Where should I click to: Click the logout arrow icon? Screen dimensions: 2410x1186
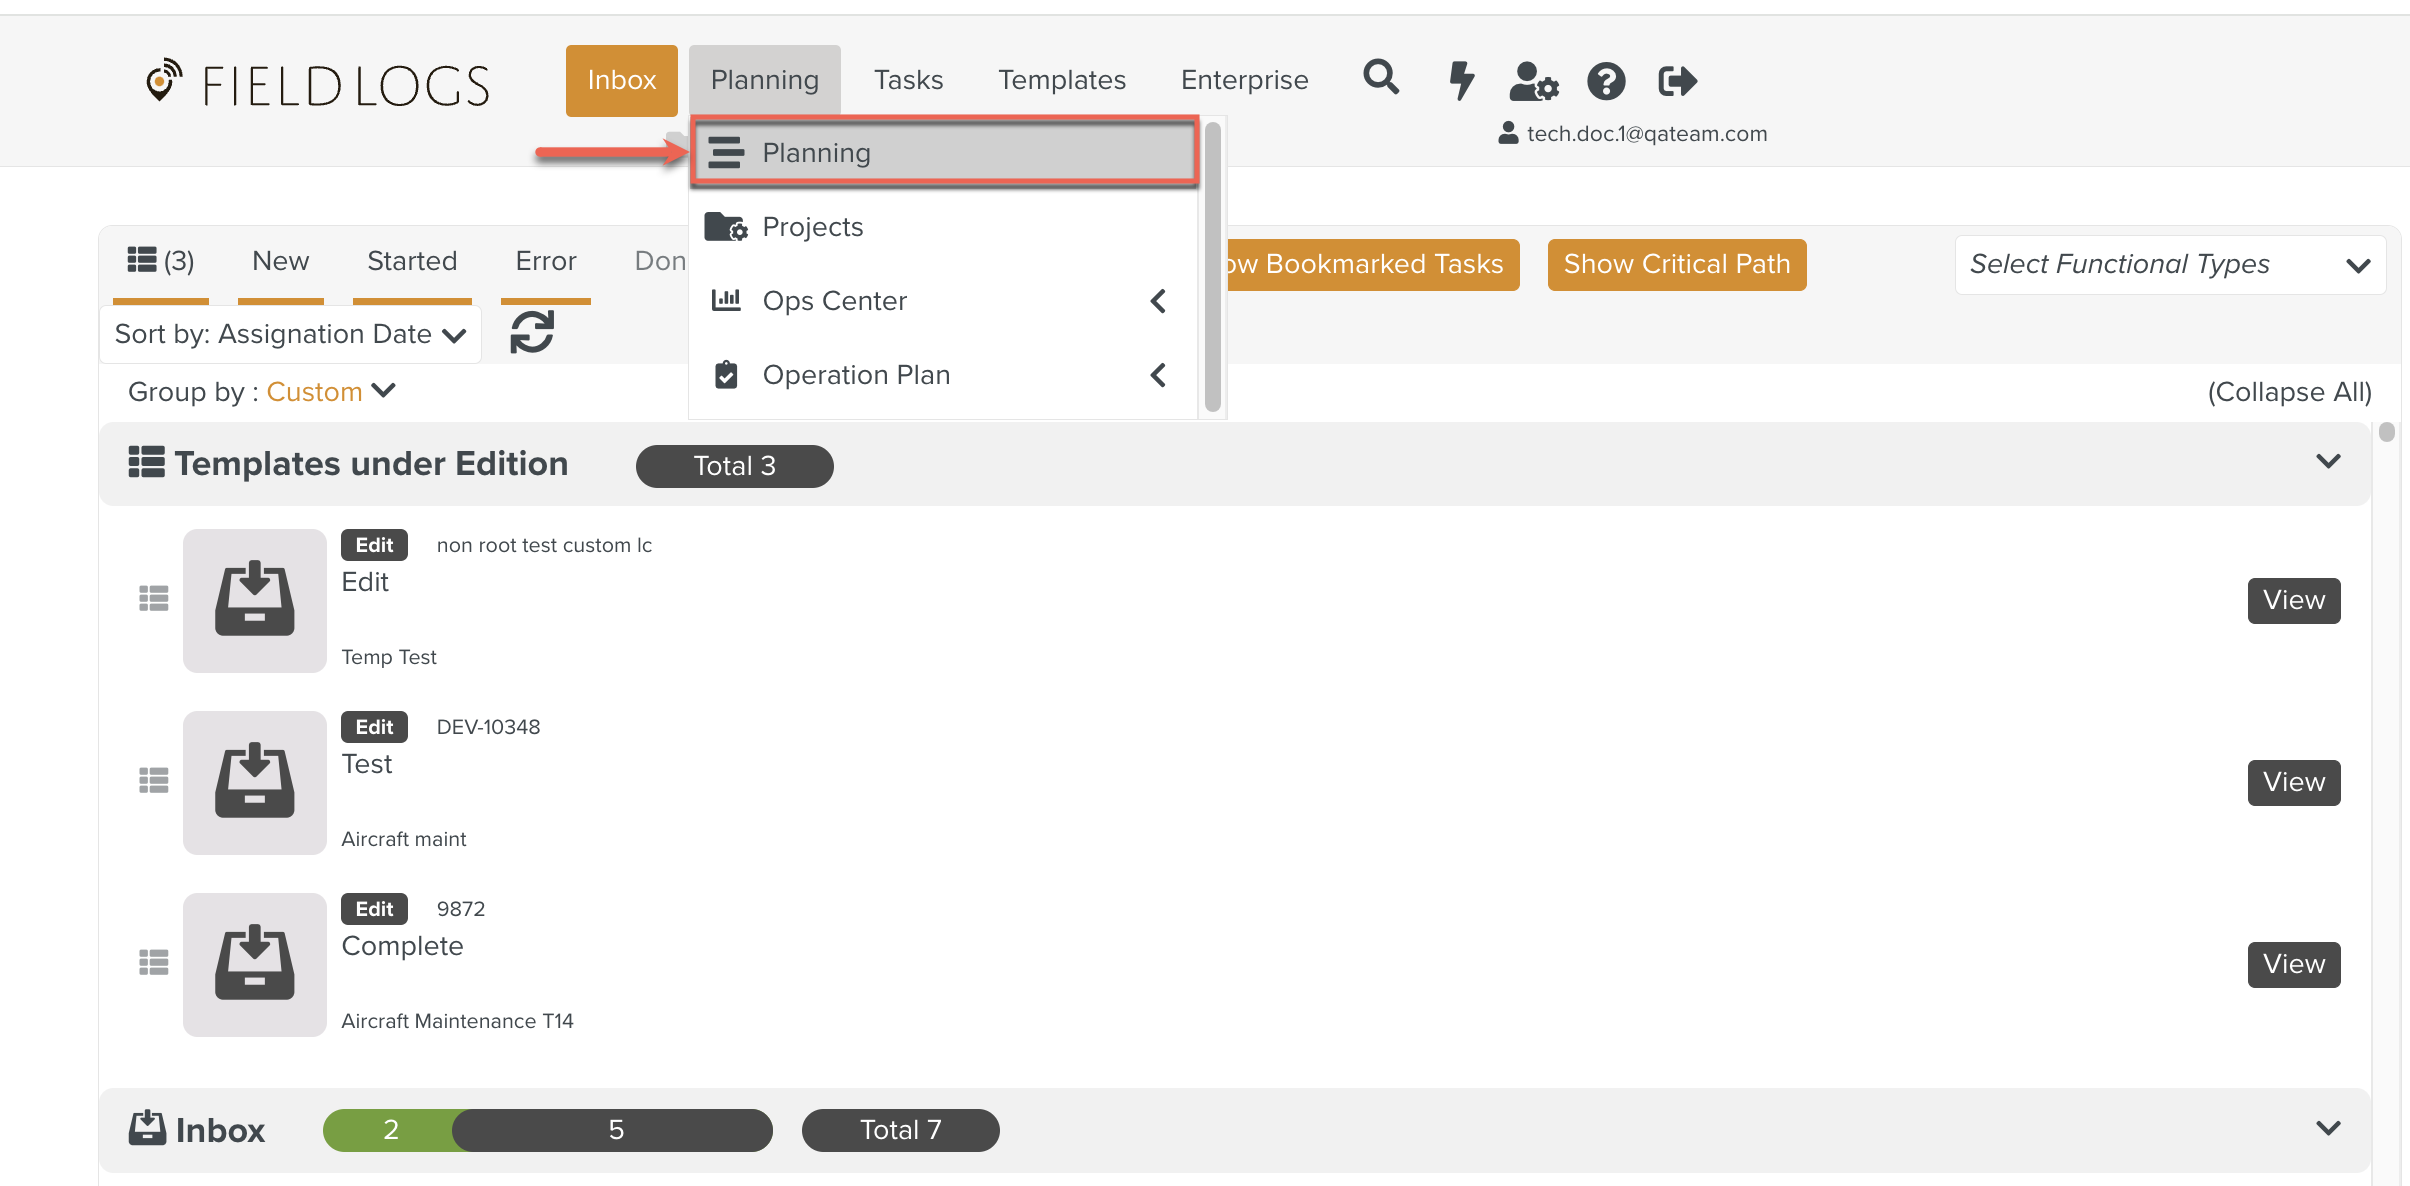(1677, 81)
